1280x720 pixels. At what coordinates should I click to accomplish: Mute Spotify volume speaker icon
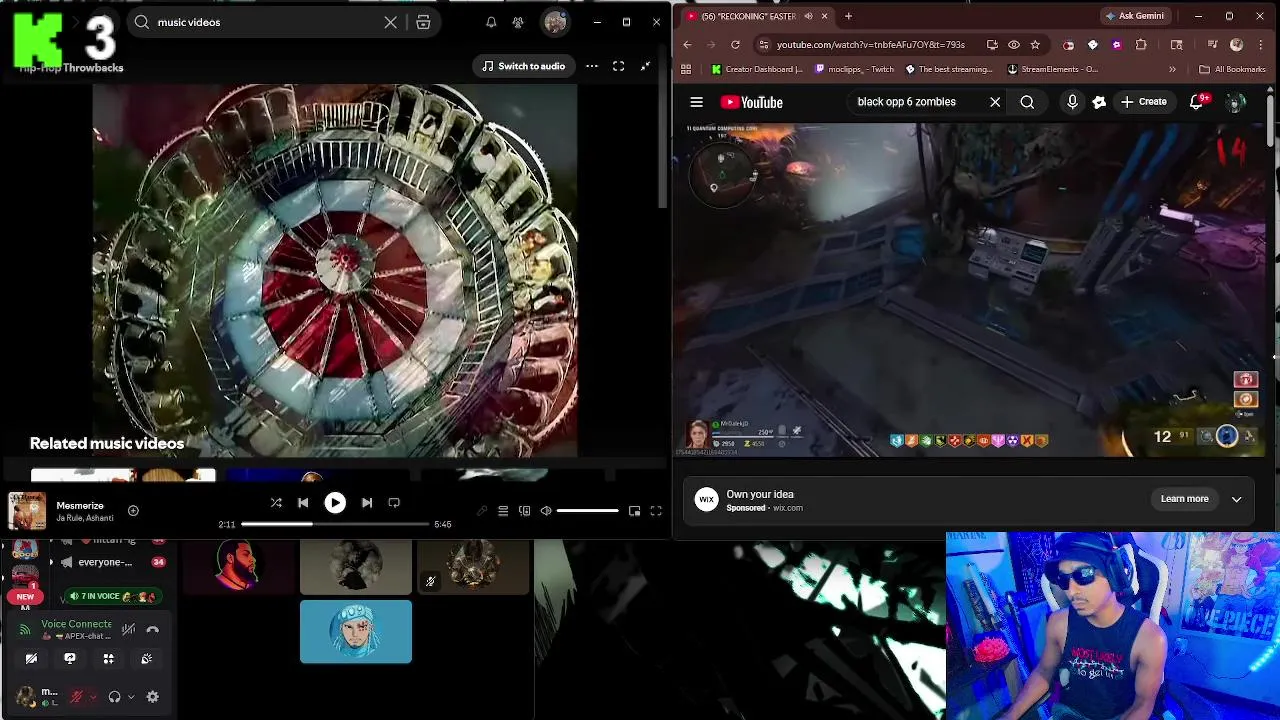546,511
